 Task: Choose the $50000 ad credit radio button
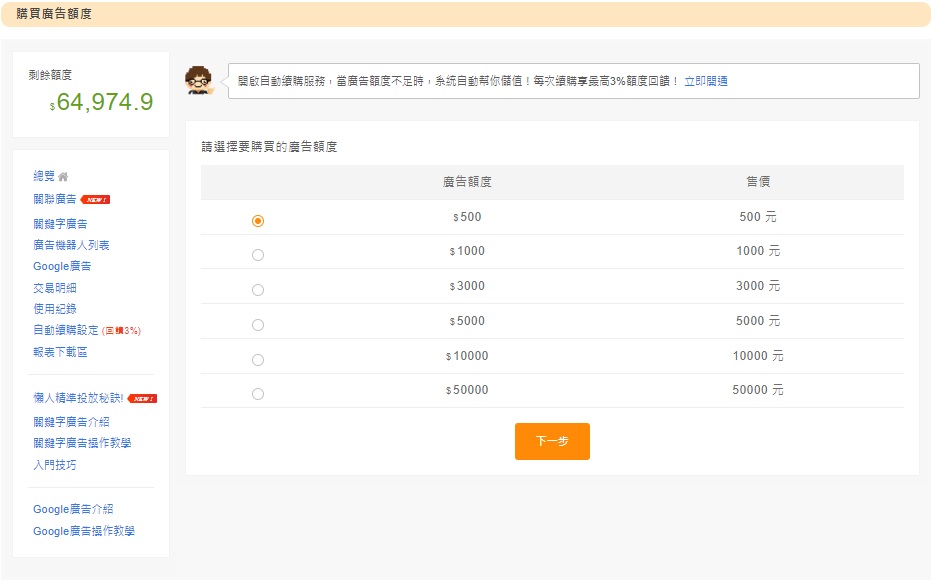point(258,394)
